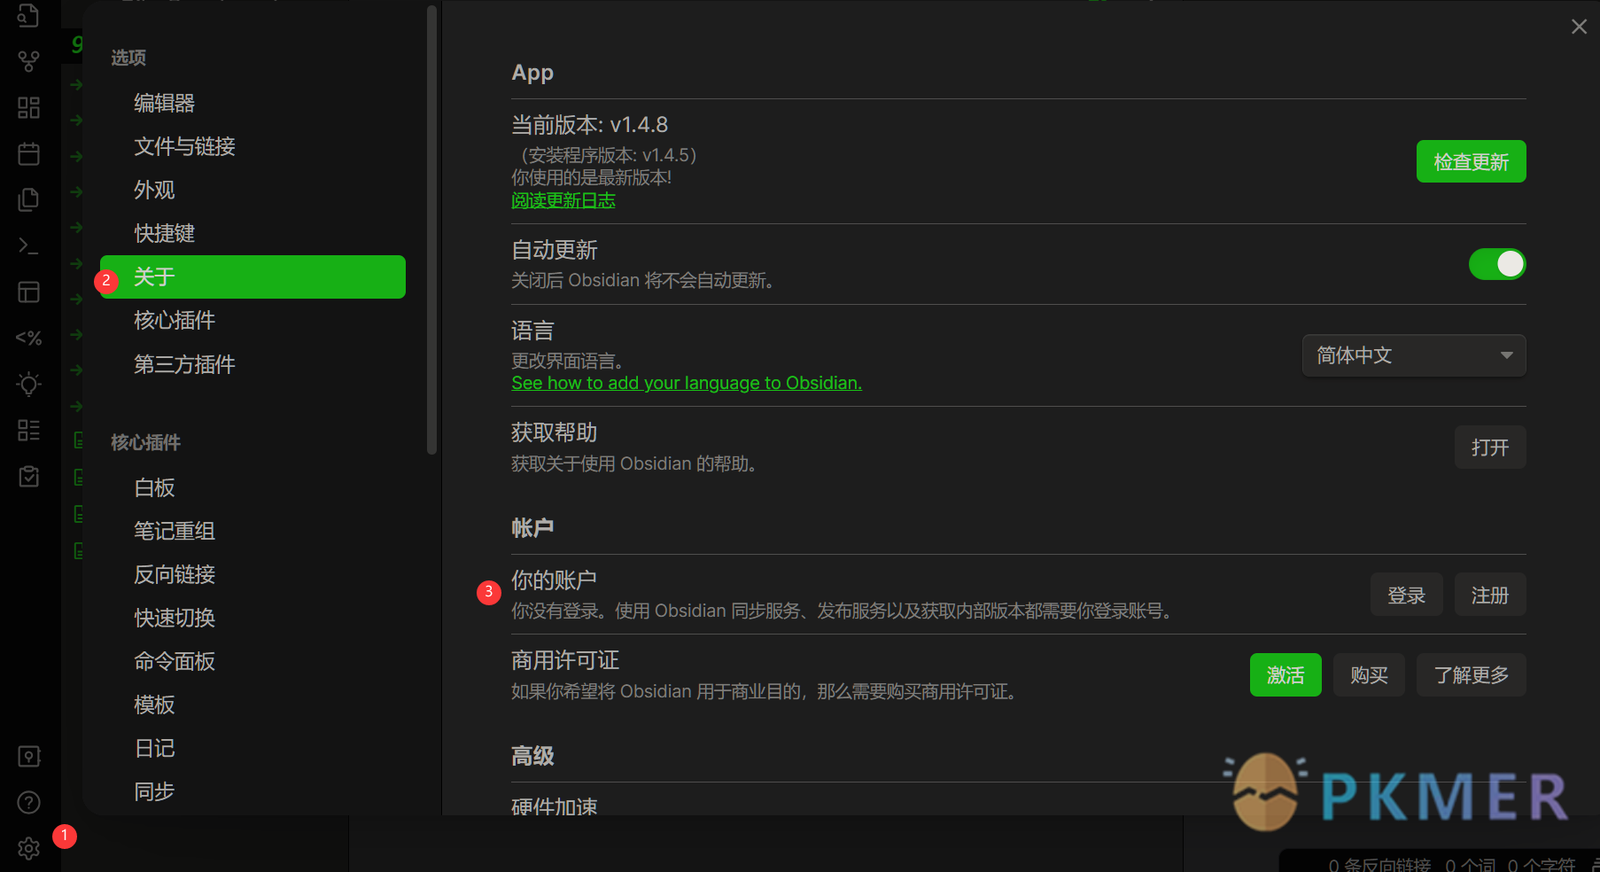Open graph view from the ribbon
Screen dimensions: 1600x872
pyautogui.click(x=29, y=61)
